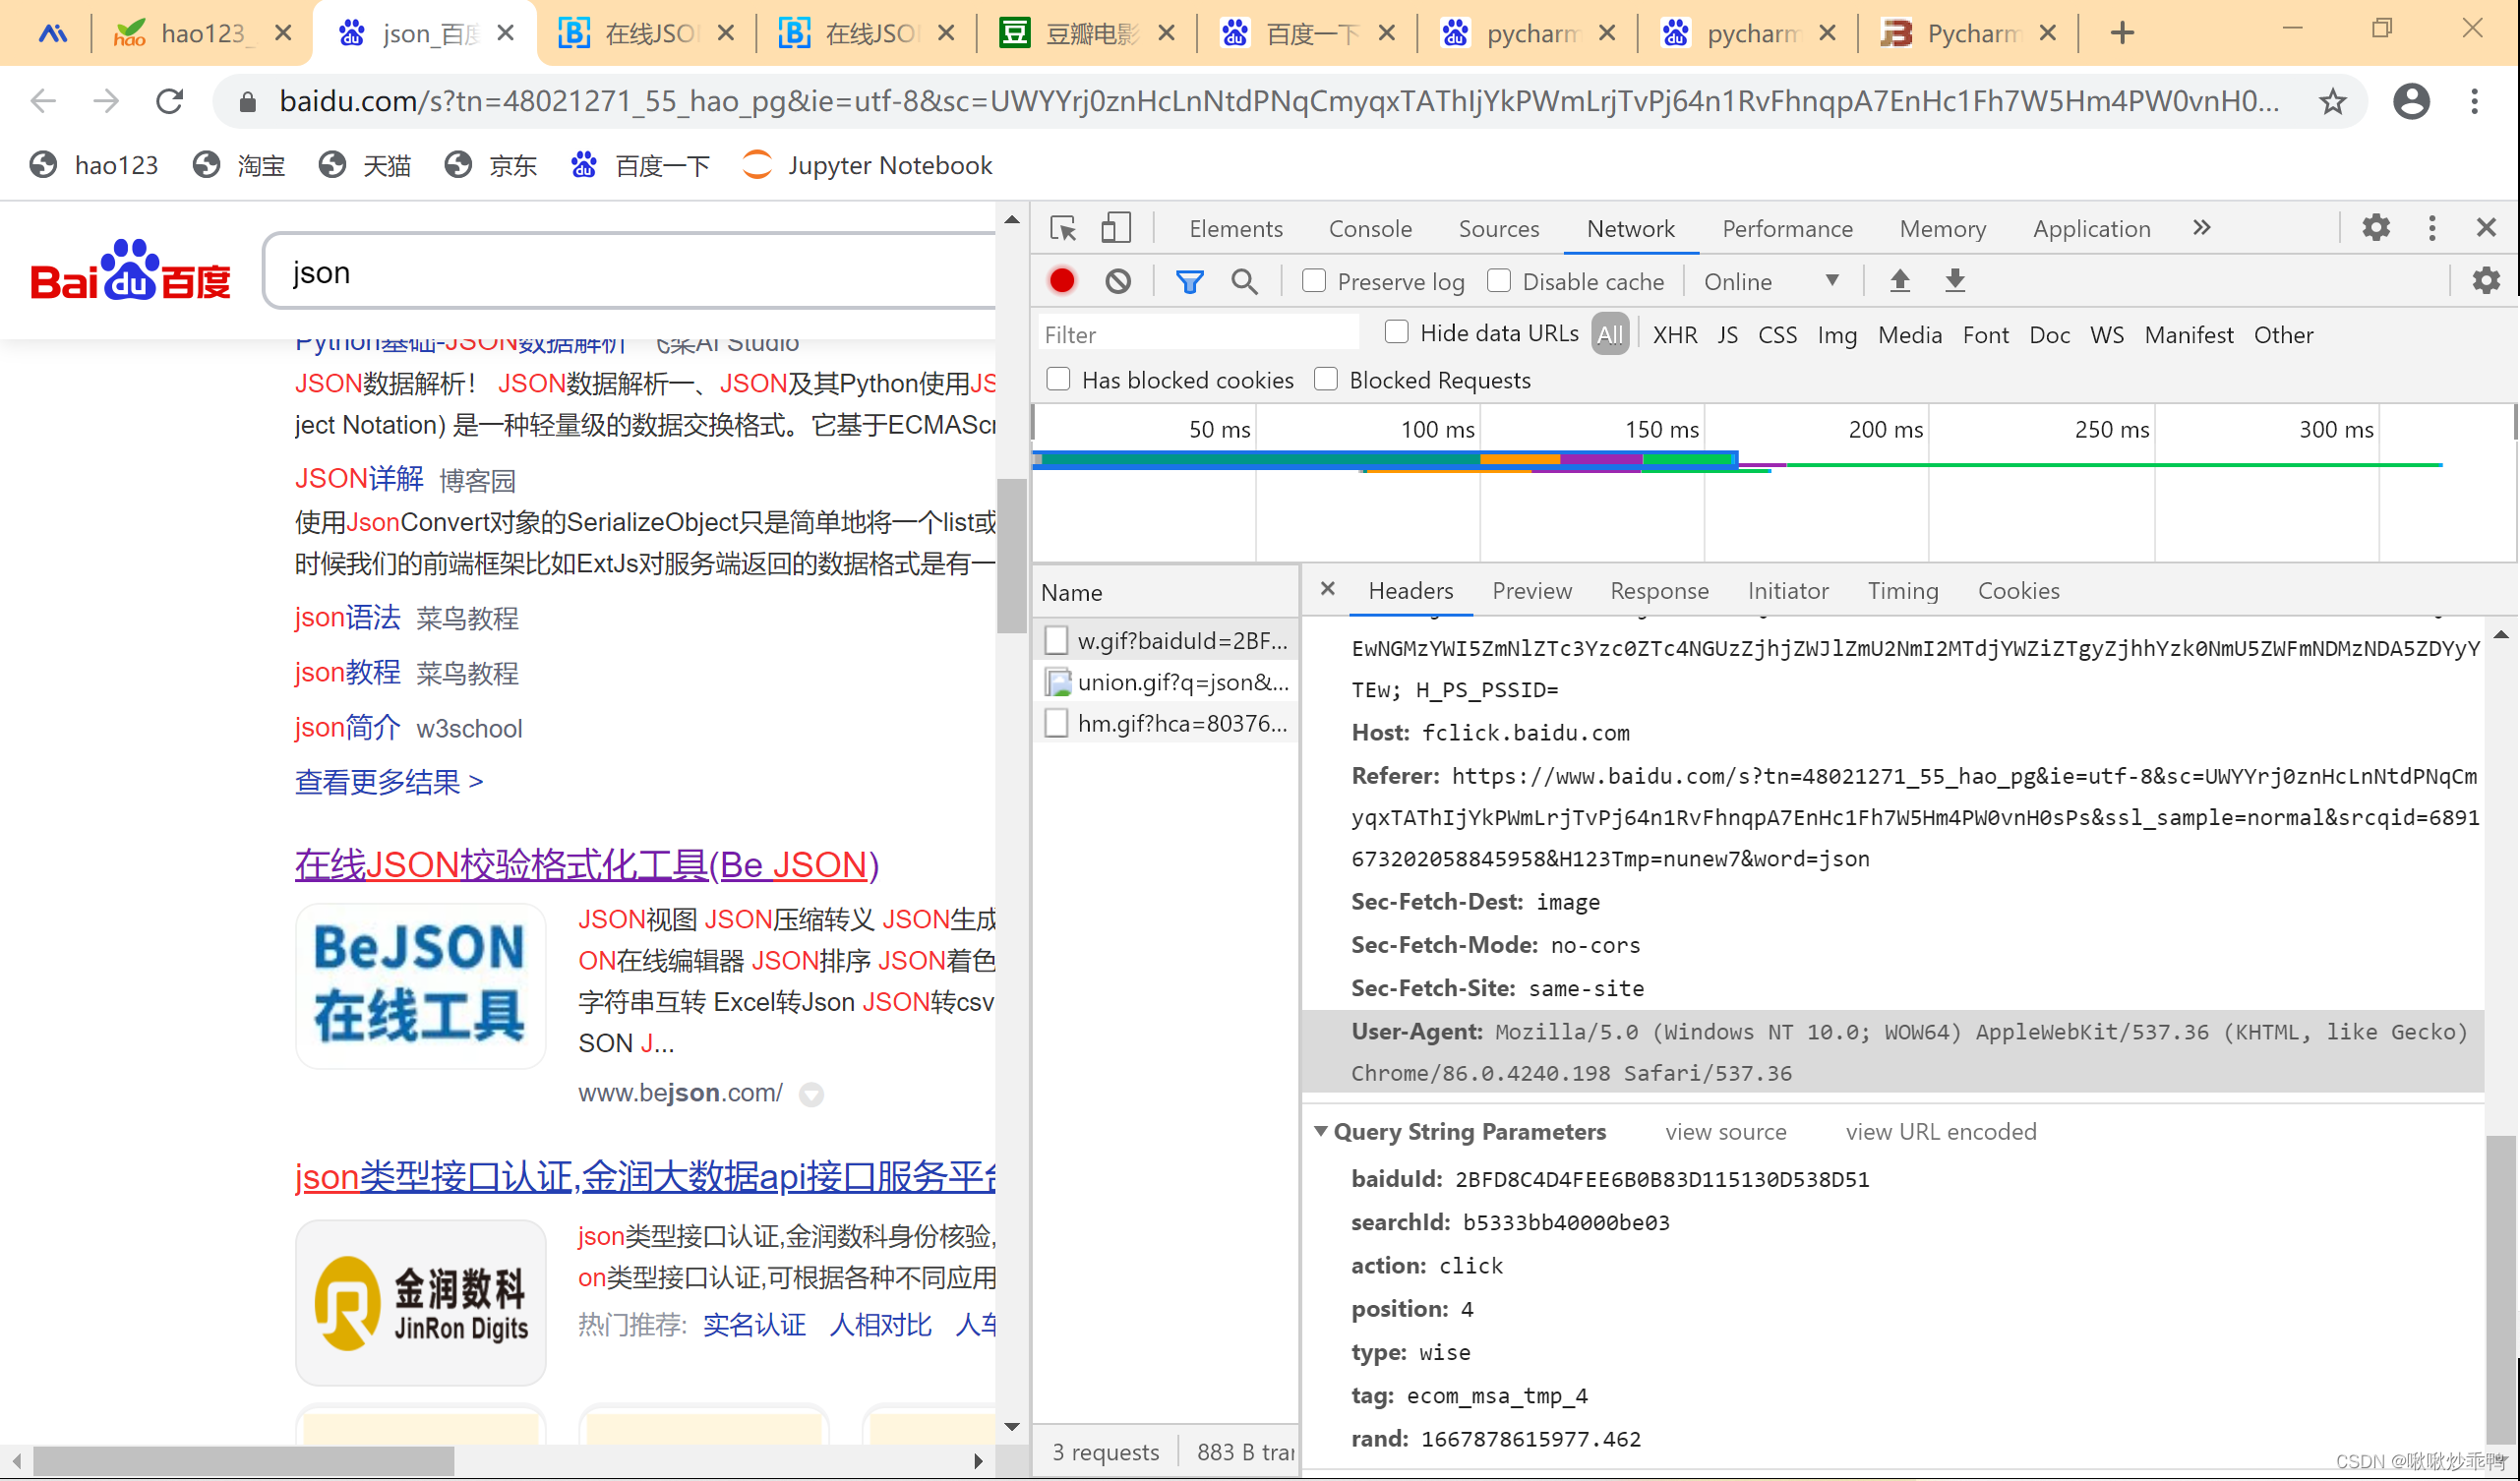Close the request details pane
This screenshot has width=2520, height=1481.
click(x=1328, y=589)
